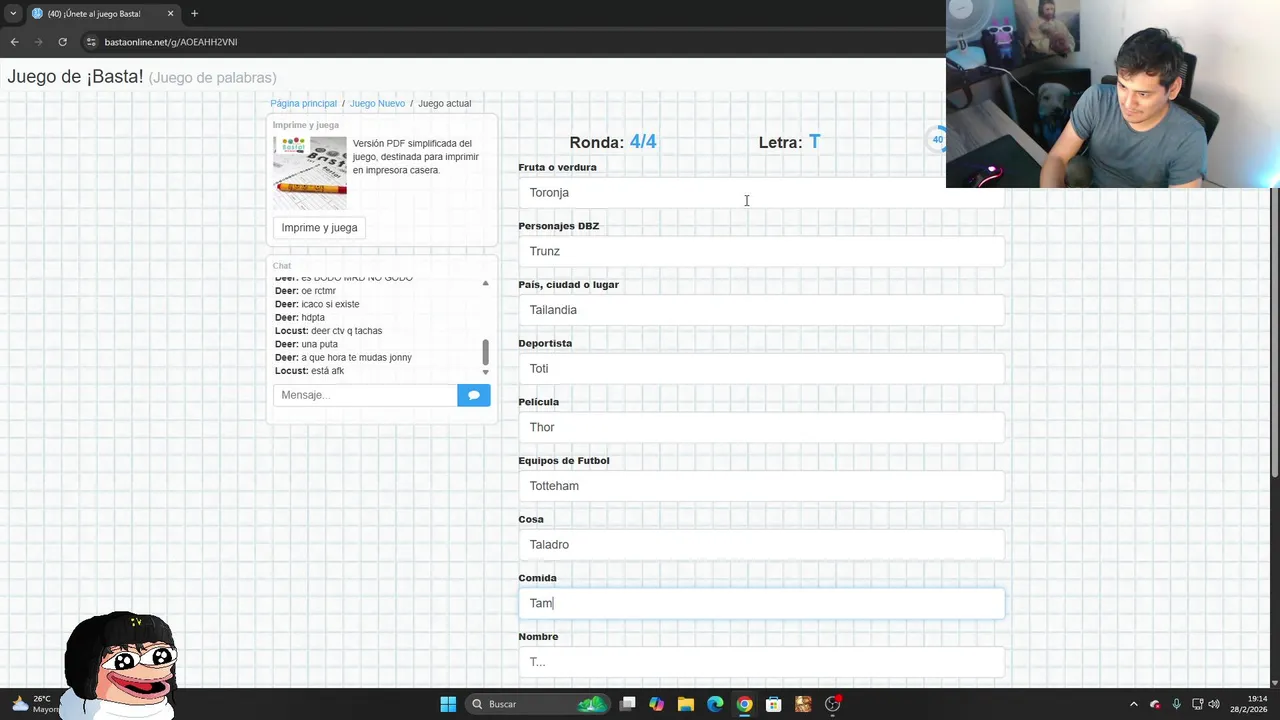Click the Letra T indicator

tap(789, 142)
